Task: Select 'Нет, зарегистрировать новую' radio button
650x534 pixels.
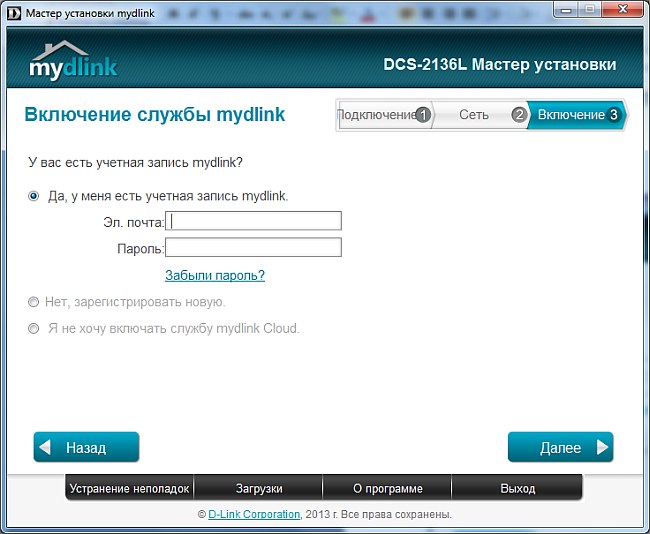Action: (x=34, y=302)
